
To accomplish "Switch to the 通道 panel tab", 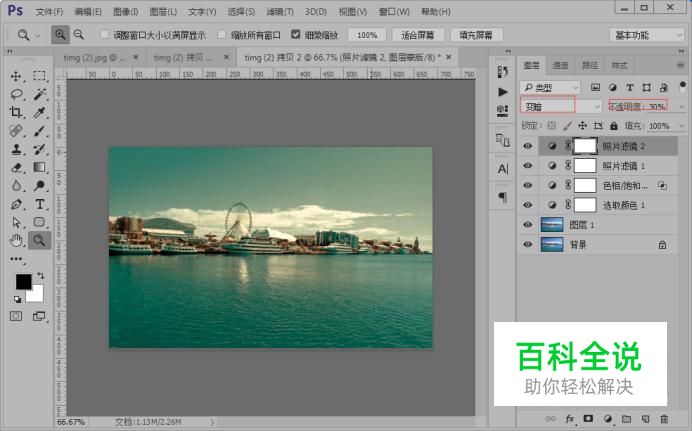I will tap(560, 65).
